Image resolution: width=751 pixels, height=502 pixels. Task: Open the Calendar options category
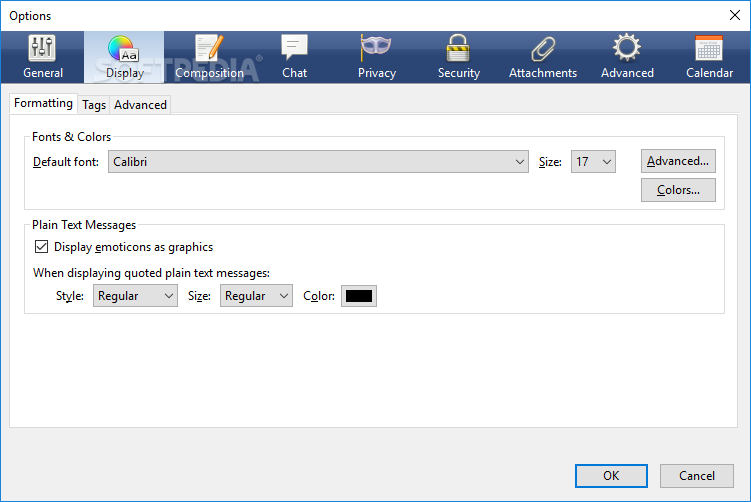click(709, 57)
